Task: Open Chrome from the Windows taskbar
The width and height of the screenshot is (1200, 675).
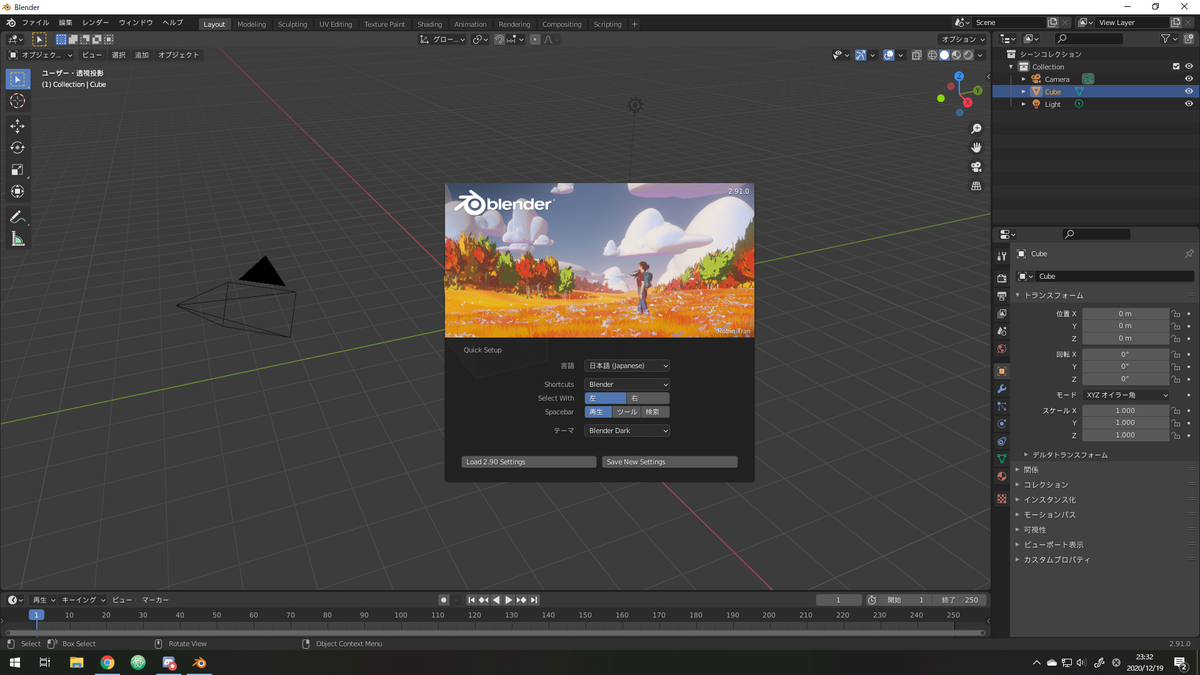Action: 107,663
